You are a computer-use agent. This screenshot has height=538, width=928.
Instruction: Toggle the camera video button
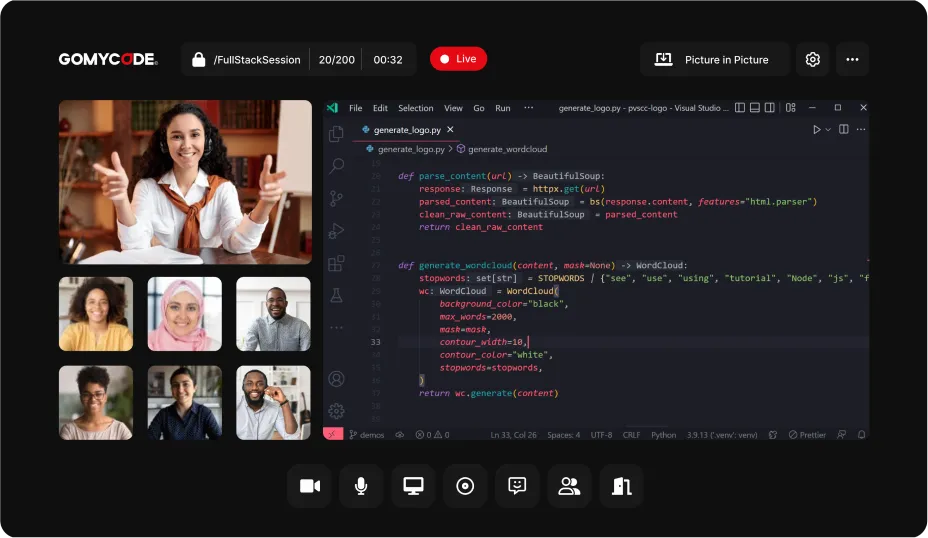pyautogui.click(x=310, y=487)
